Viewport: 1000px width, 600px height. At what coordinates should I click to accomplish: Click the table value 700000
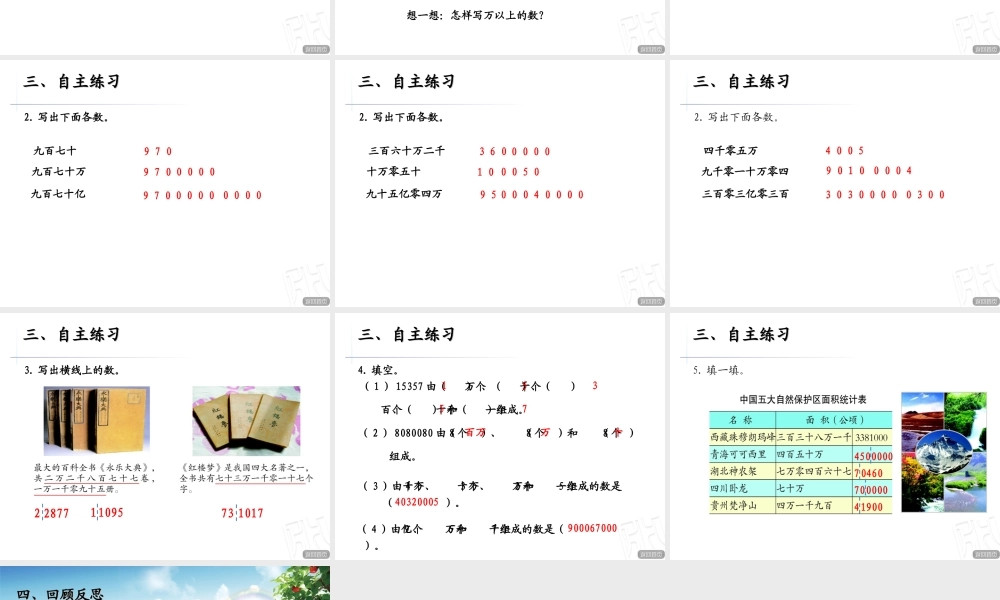click(871, 490)
